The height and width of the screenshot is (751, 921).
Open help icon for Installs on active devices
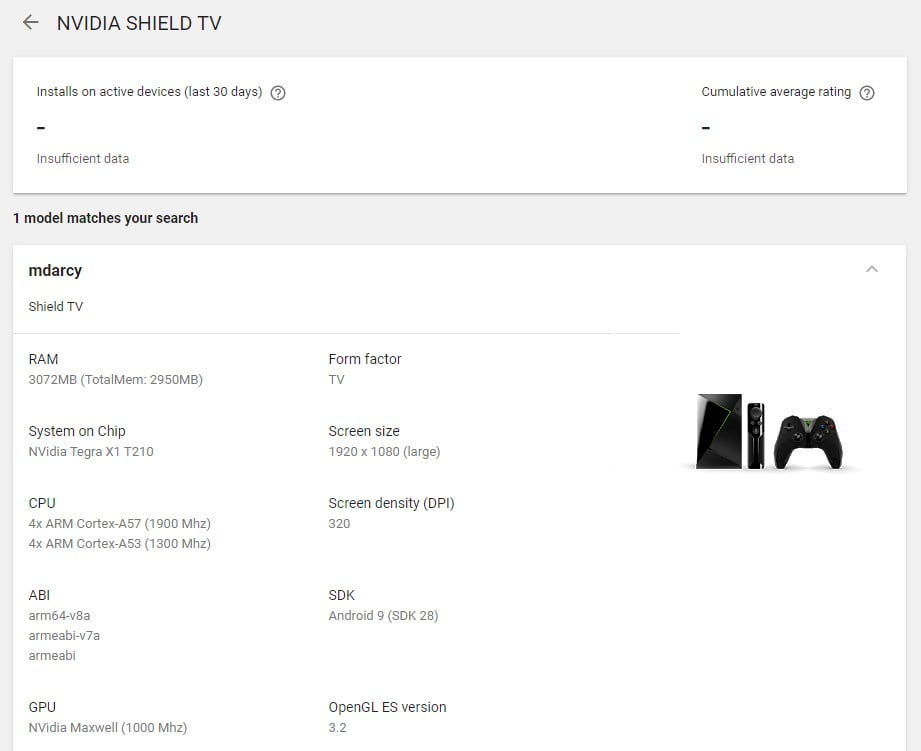point(278,93)
